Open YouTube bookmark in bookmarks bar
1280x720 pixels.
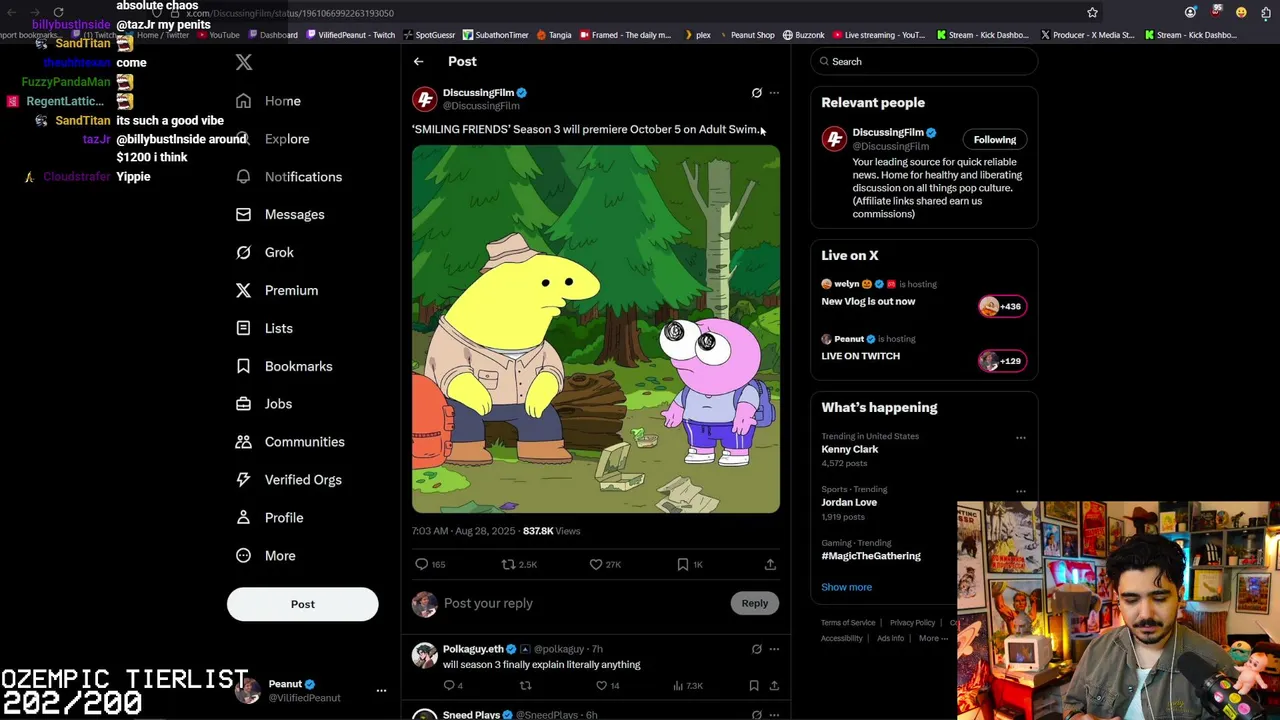point(218,35)
